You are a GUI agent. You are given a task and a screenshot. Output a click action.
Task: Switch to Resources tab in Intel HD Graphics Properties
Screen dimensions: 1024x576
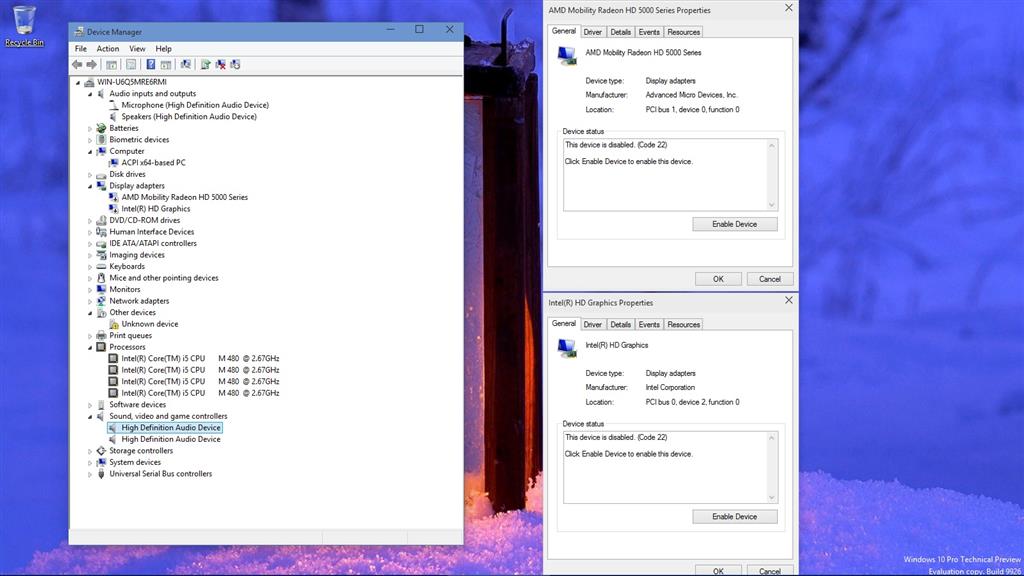684,325
